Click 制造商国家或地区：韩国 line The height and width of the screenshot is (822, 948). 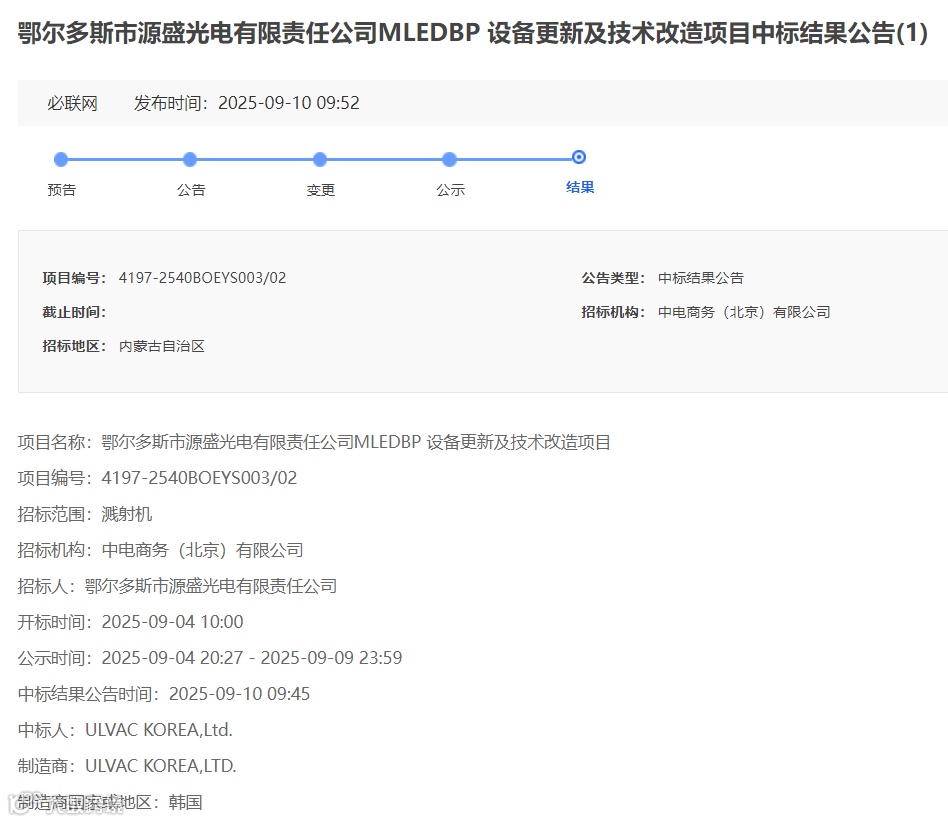(110, 802)
